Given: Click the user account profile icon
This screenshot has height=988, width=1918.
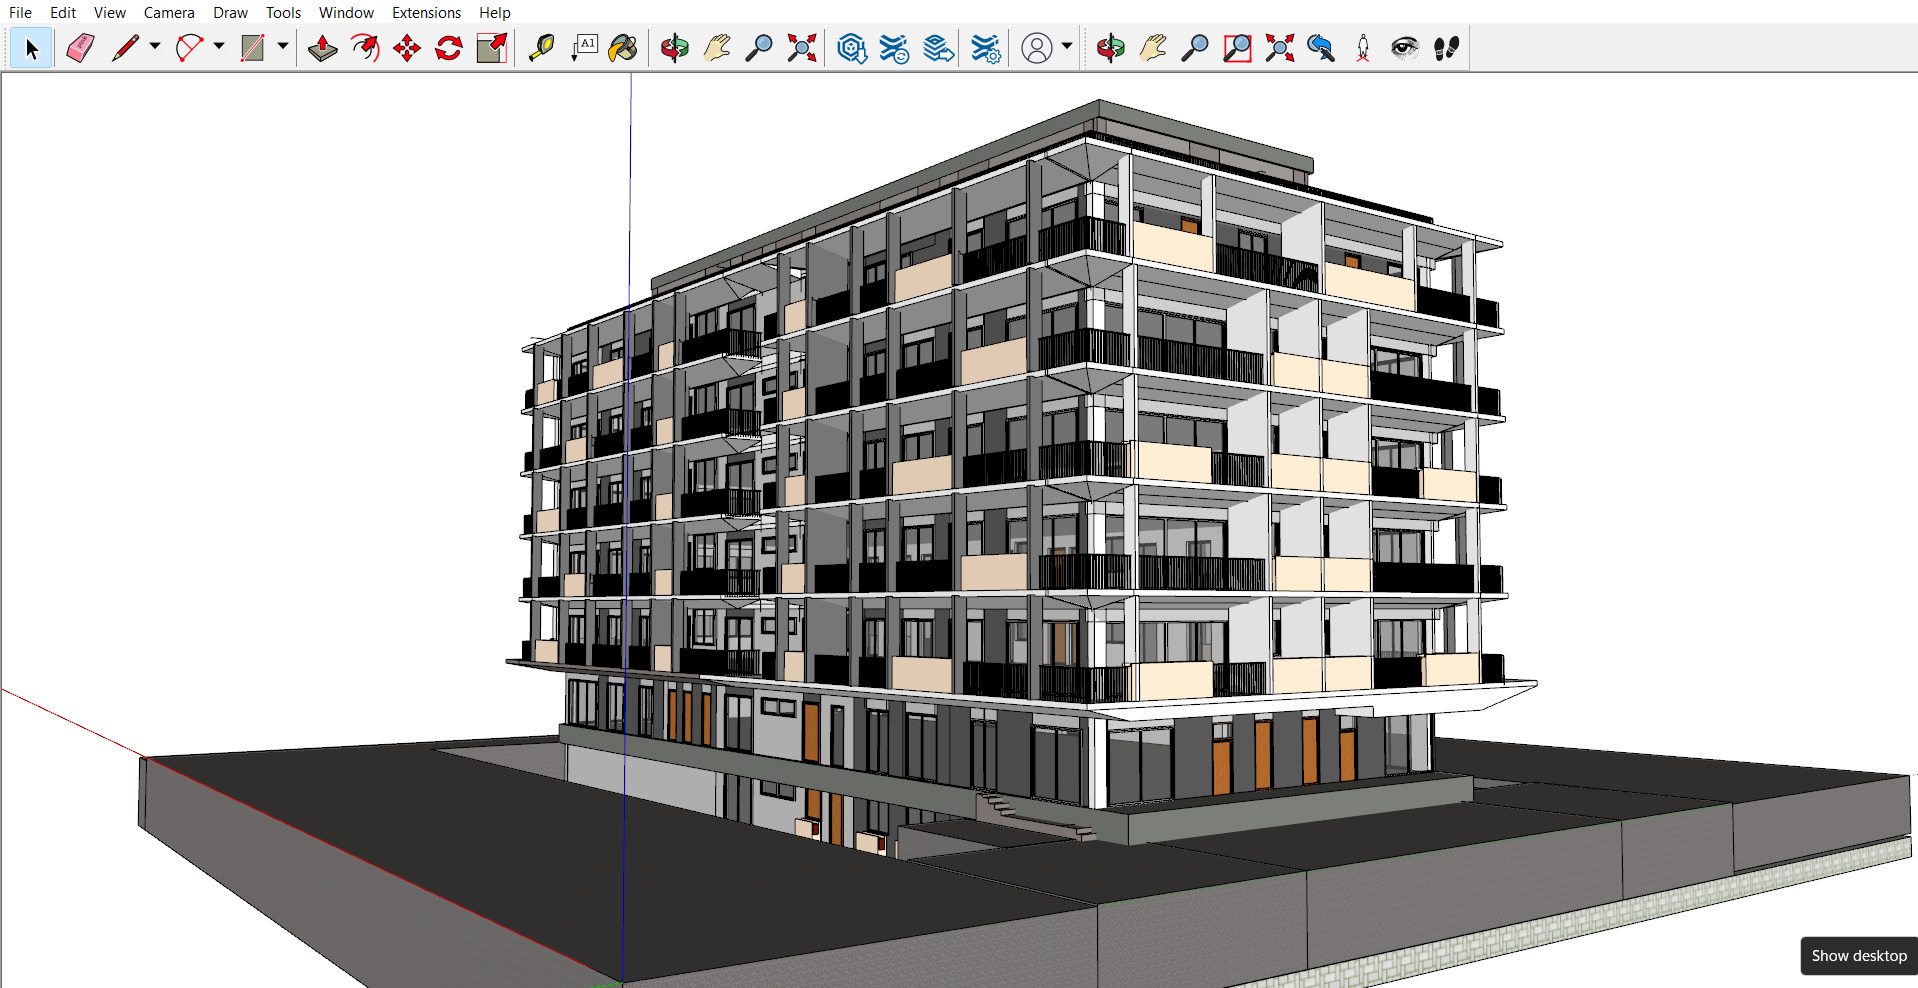Looking at the screenshot, I should tap(1037, 48).
